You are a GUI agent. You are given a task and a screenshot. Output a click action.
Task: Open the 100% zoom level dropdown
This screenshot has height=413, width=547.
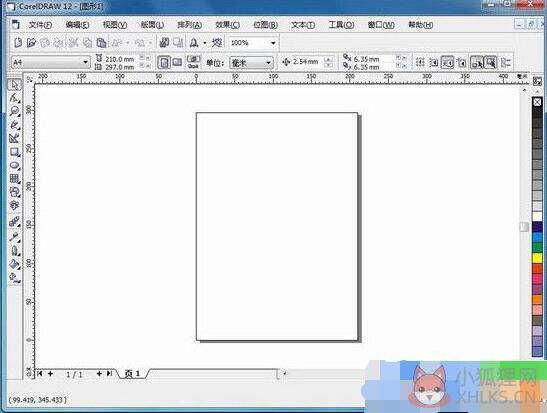tap(273, 43)
